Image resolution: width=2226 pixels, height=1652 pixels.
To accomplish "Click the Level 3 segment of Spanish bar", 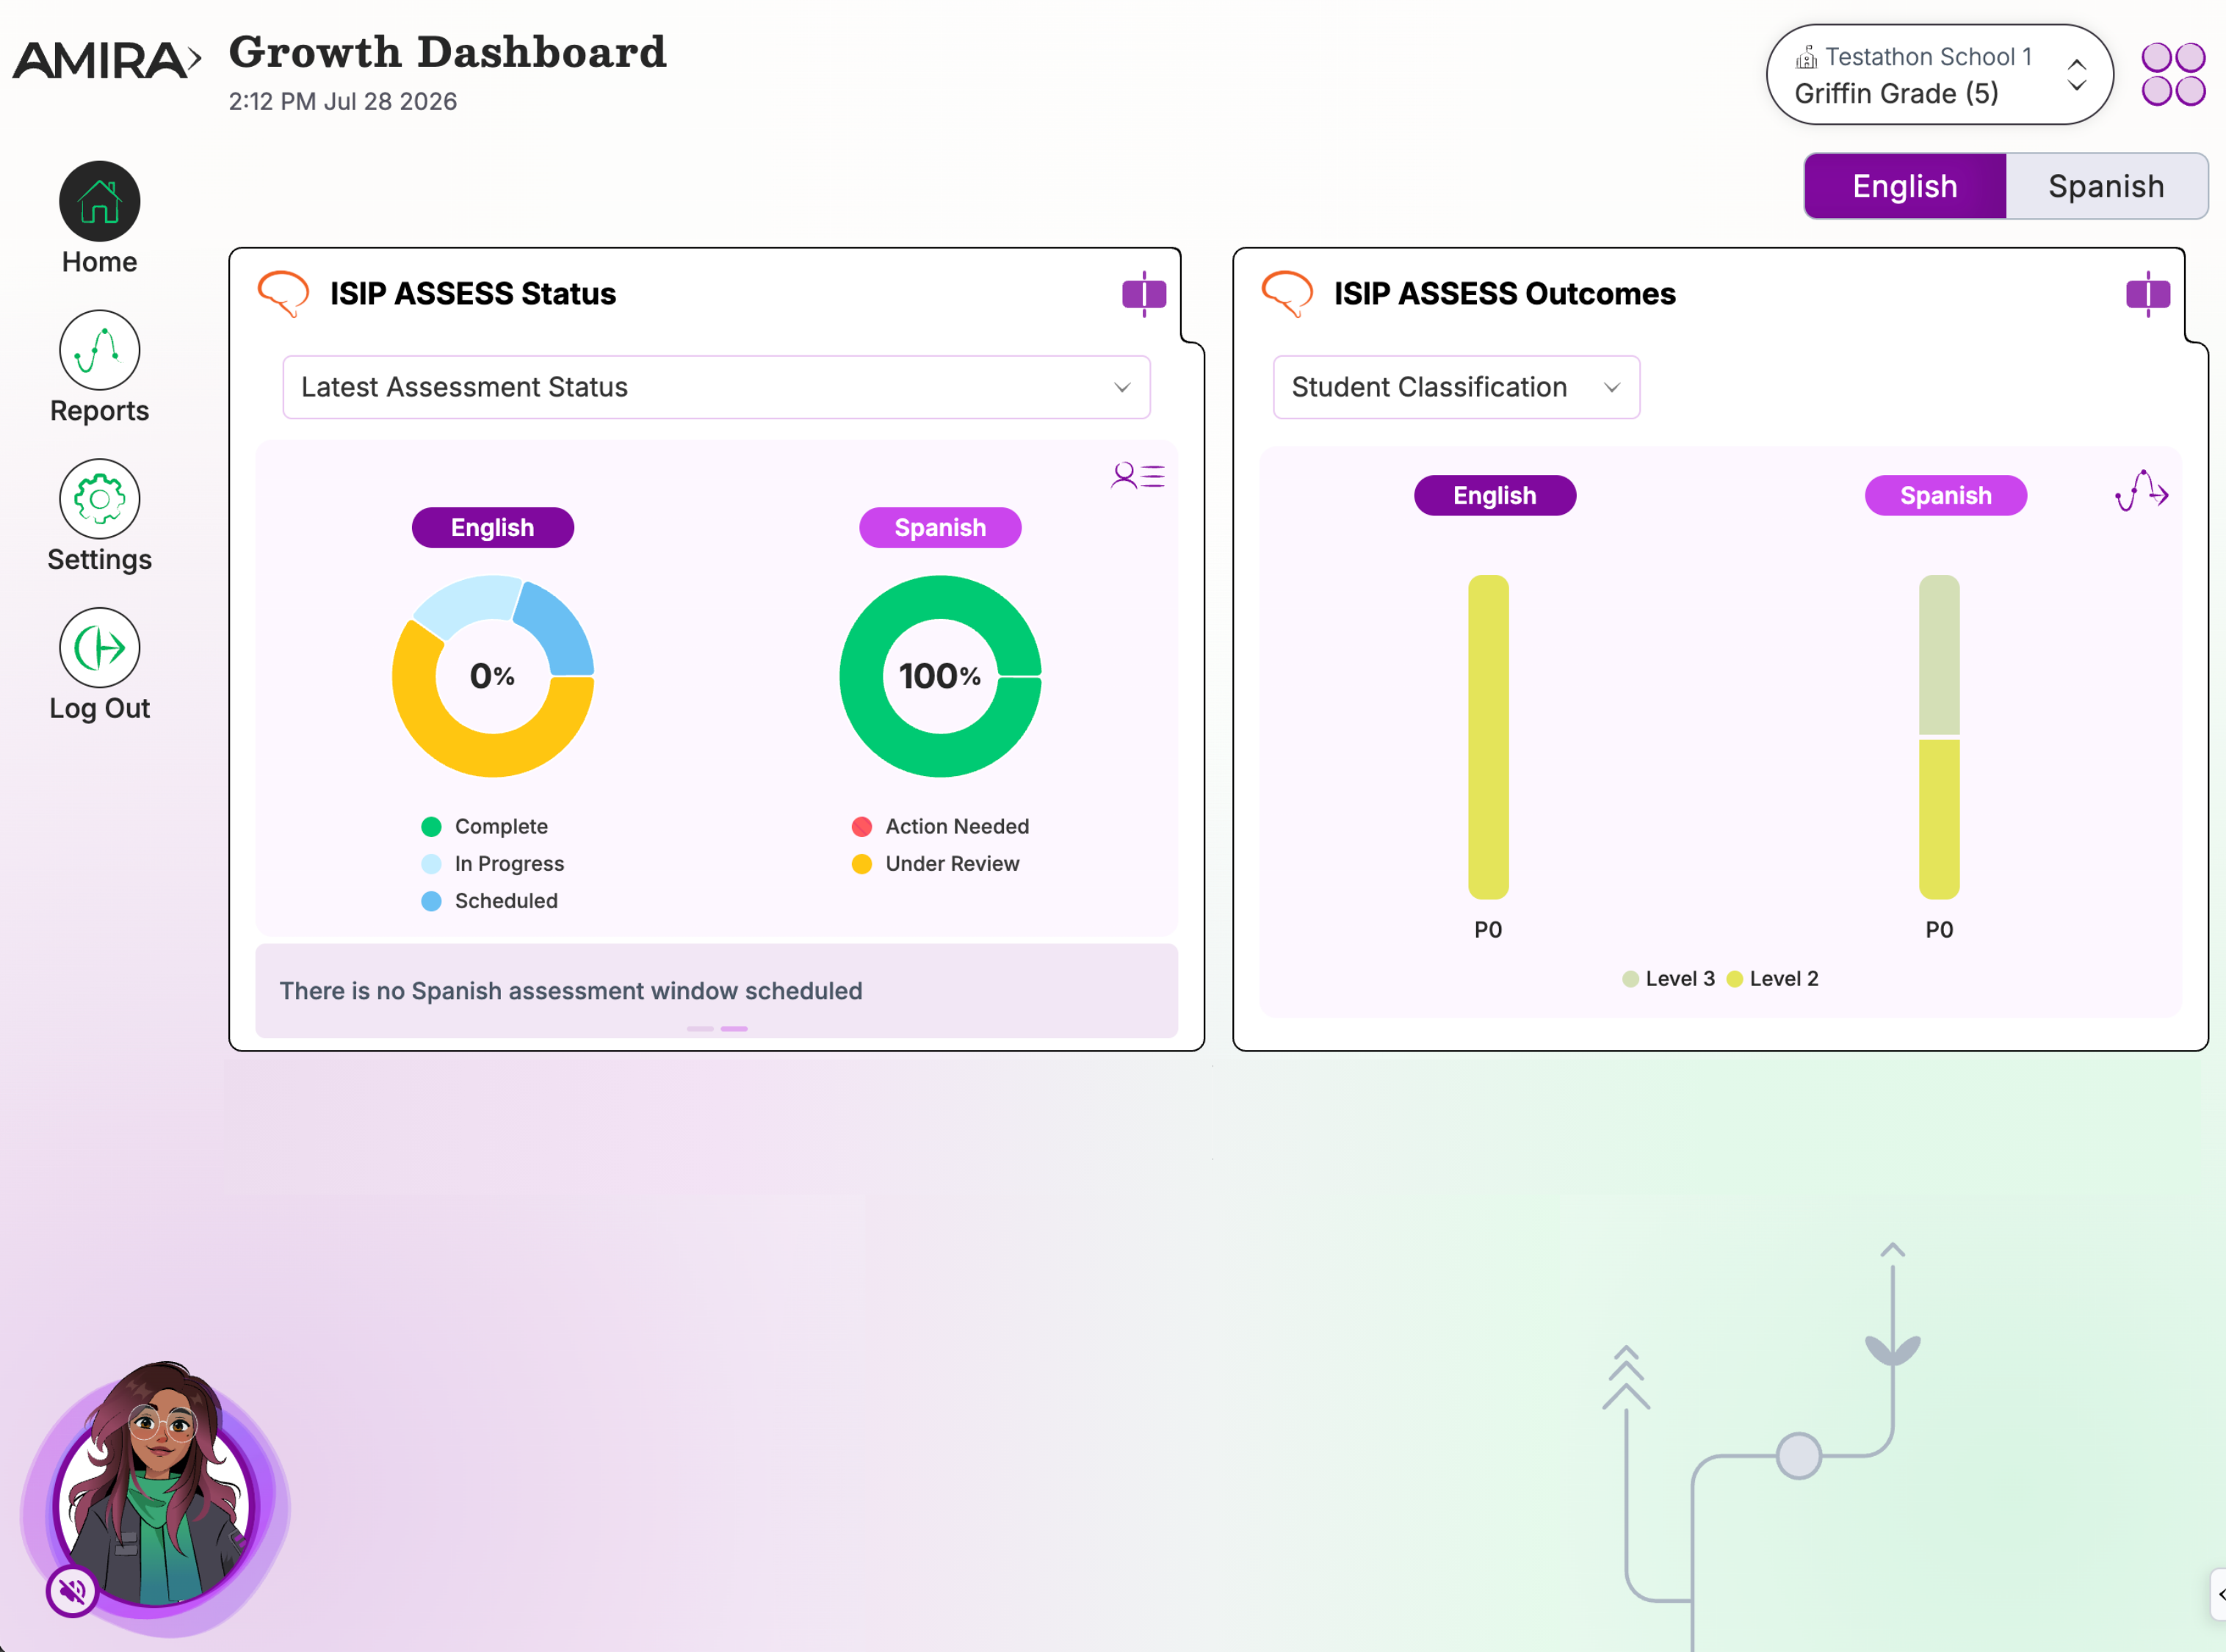I will click(1939, 655).
